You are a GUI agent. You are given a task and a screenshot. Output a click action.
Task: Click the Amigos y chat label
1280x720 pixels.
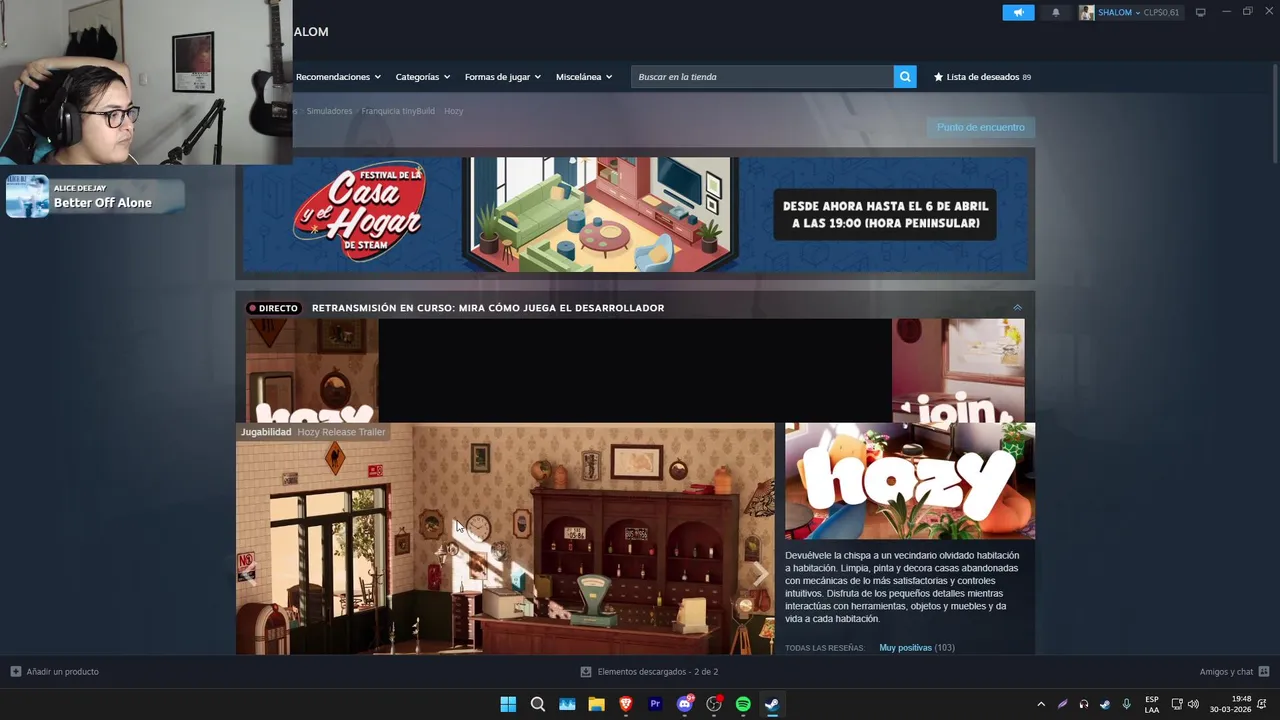point(1226,672)
